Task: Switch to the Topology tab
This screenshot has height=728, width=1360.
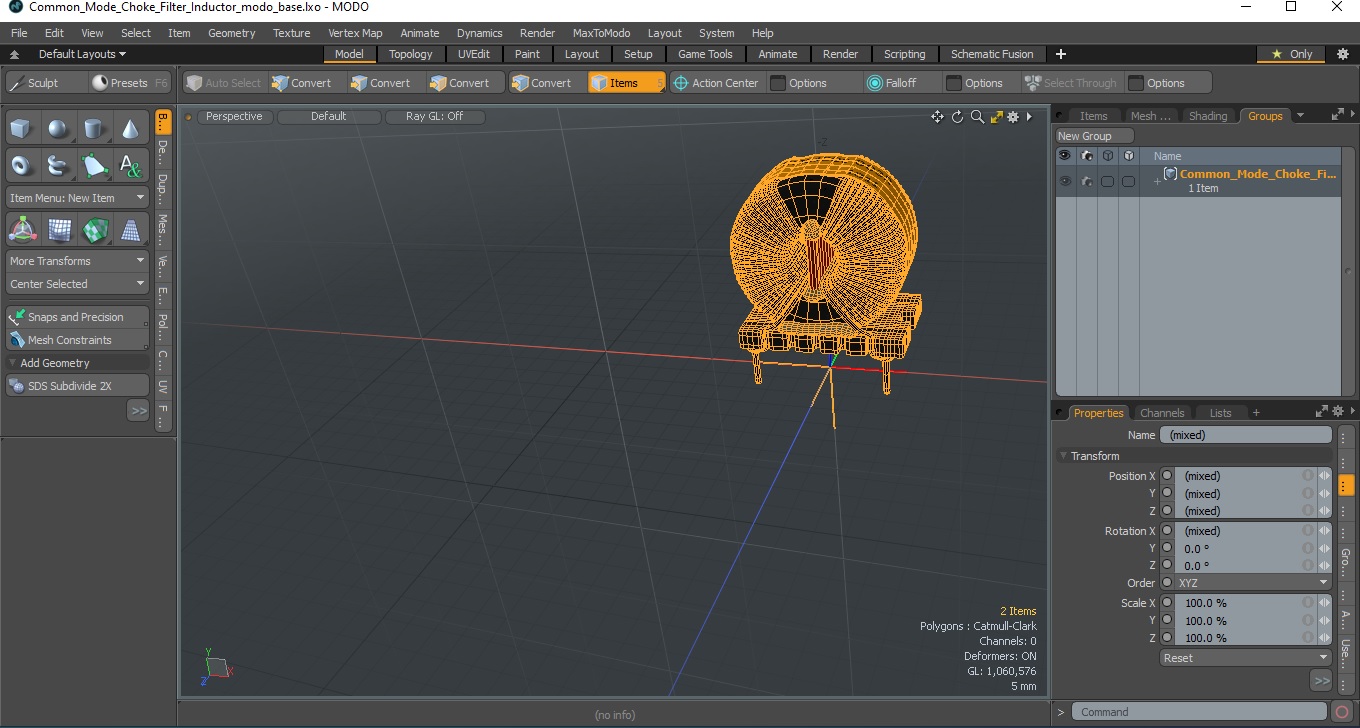Action: coord(411,54)
